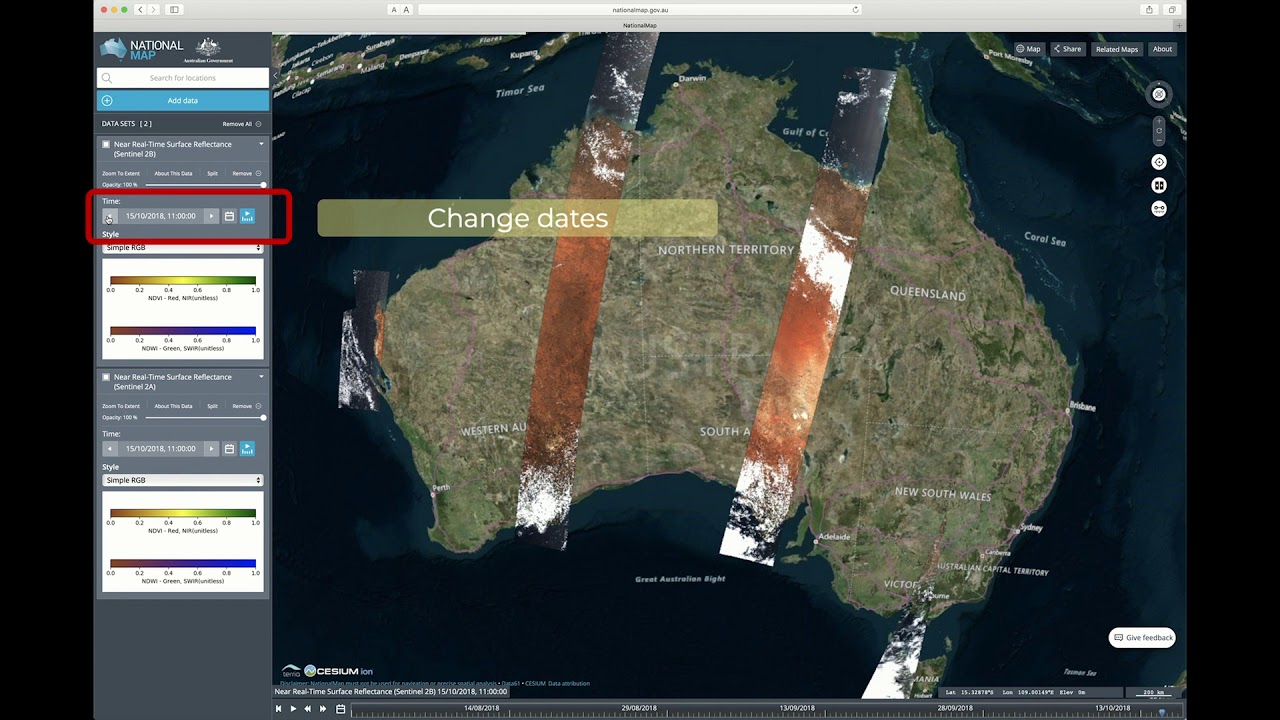The height and width of the screenshot is (720, 1280).
Task: Open the Sentinel 2B Style dropdown
Action: tap(183, 247)
